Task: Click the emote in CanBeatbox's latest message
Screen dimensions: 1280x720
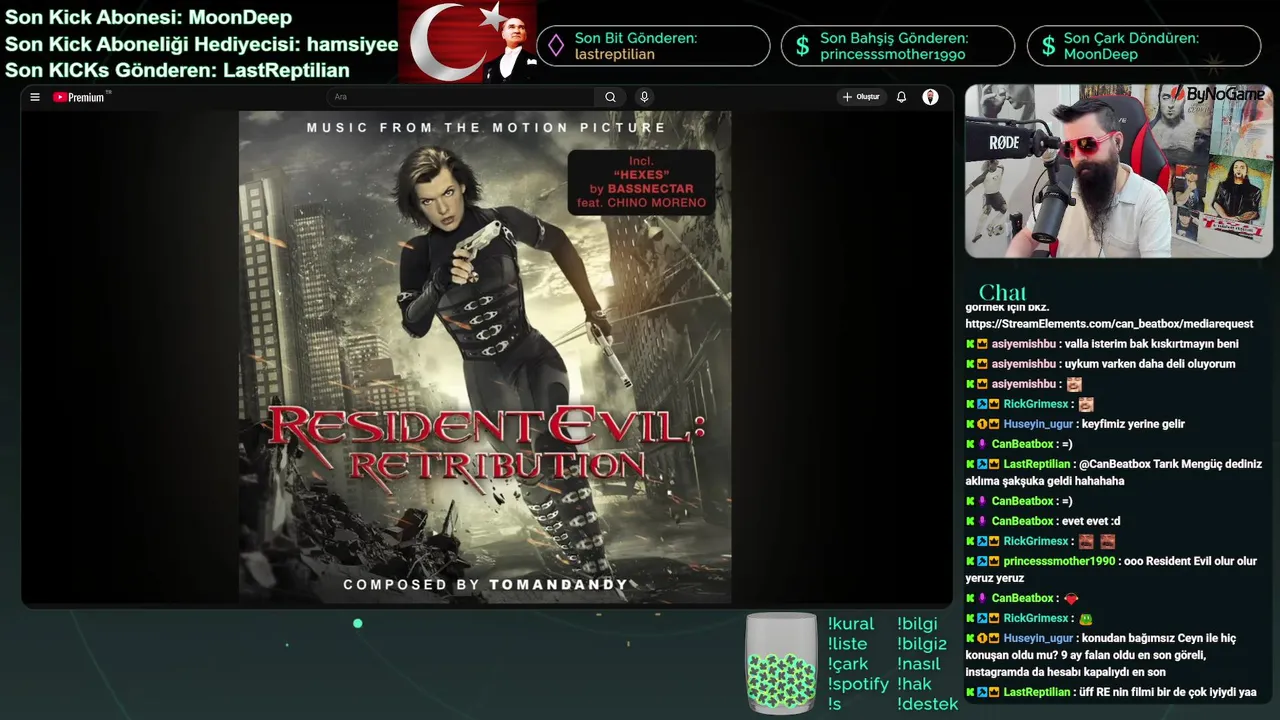Action: point(1071,598)
